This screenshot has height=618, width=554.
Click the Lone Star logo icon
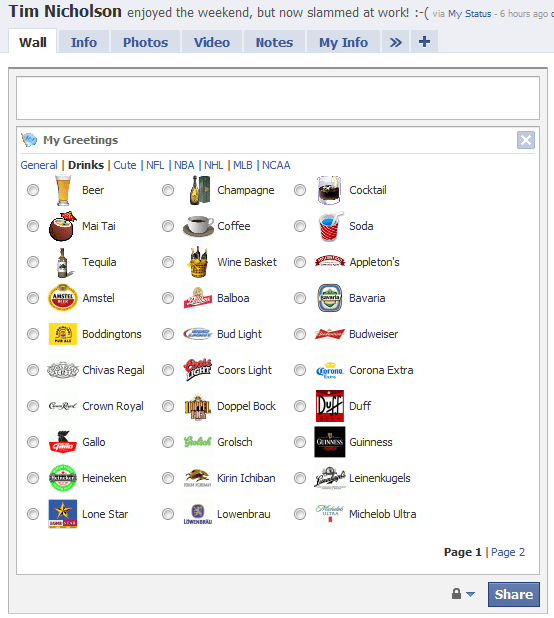pos(63,514)
